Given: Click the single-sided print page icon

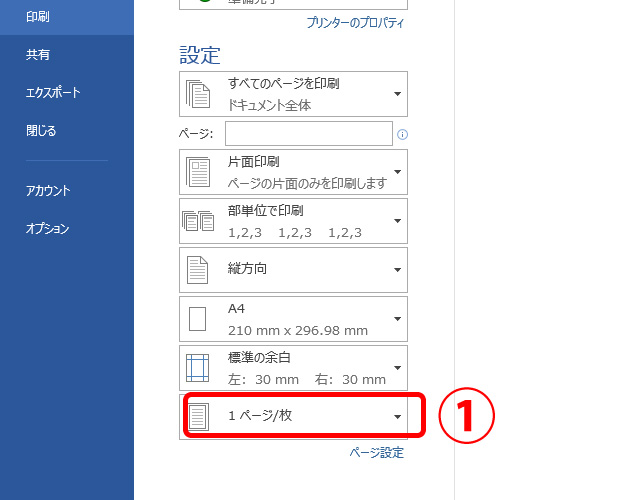Looking at the screenshot, I should [198, 172].
